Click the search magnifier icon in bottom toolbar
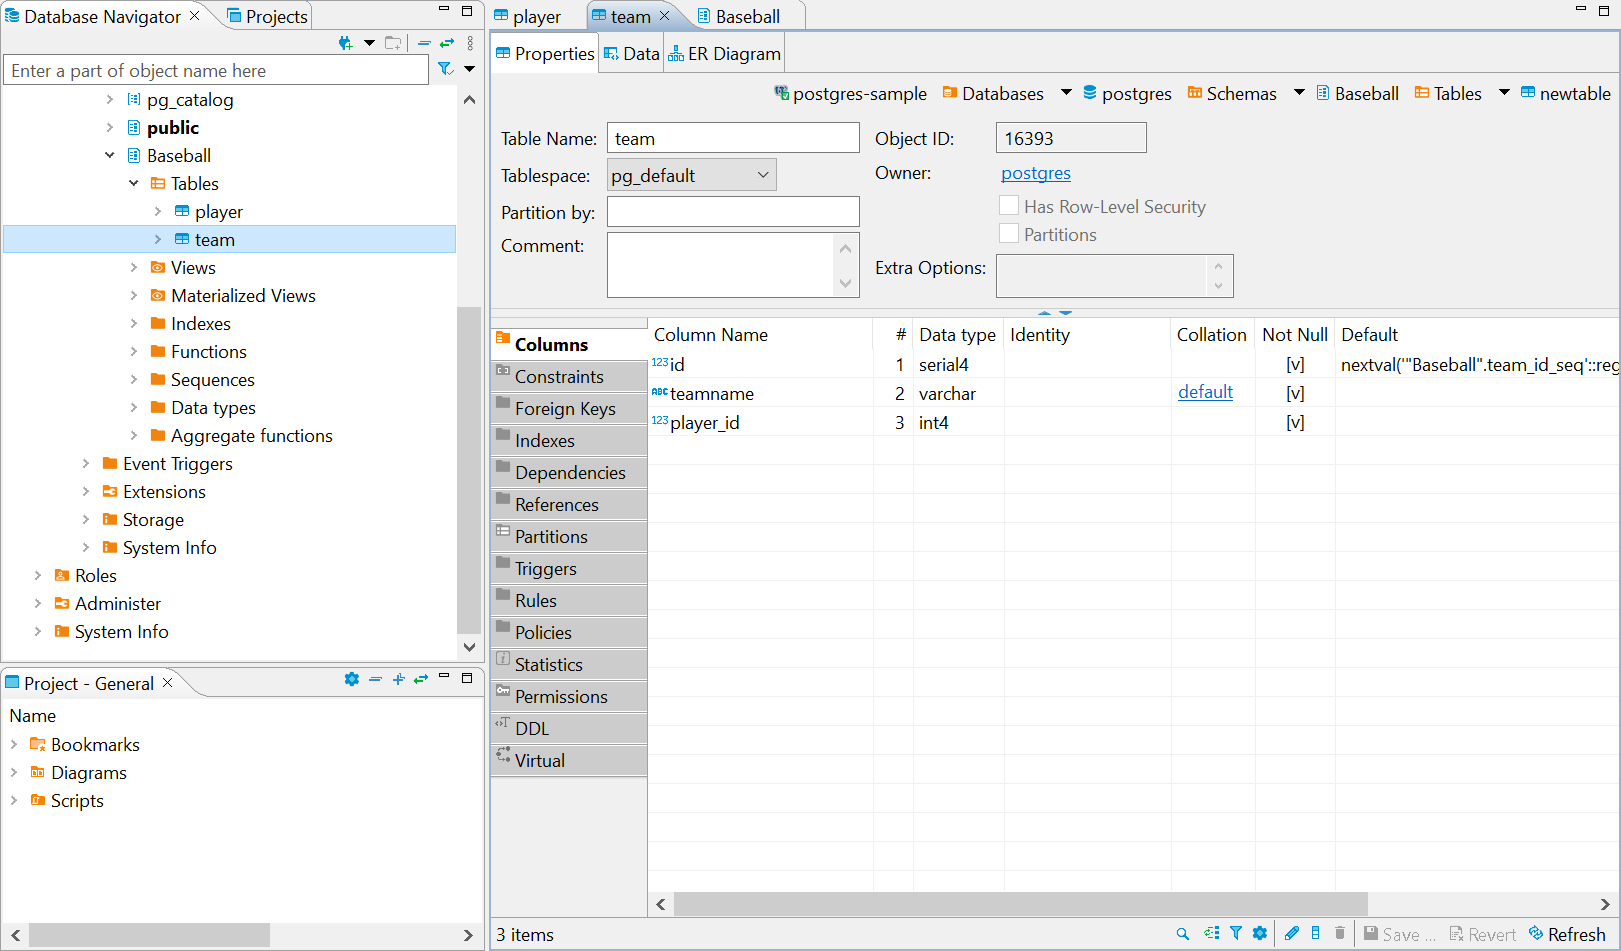Image resolution: width=1621 pixels, height=951 pixels. coord(1183,933)
